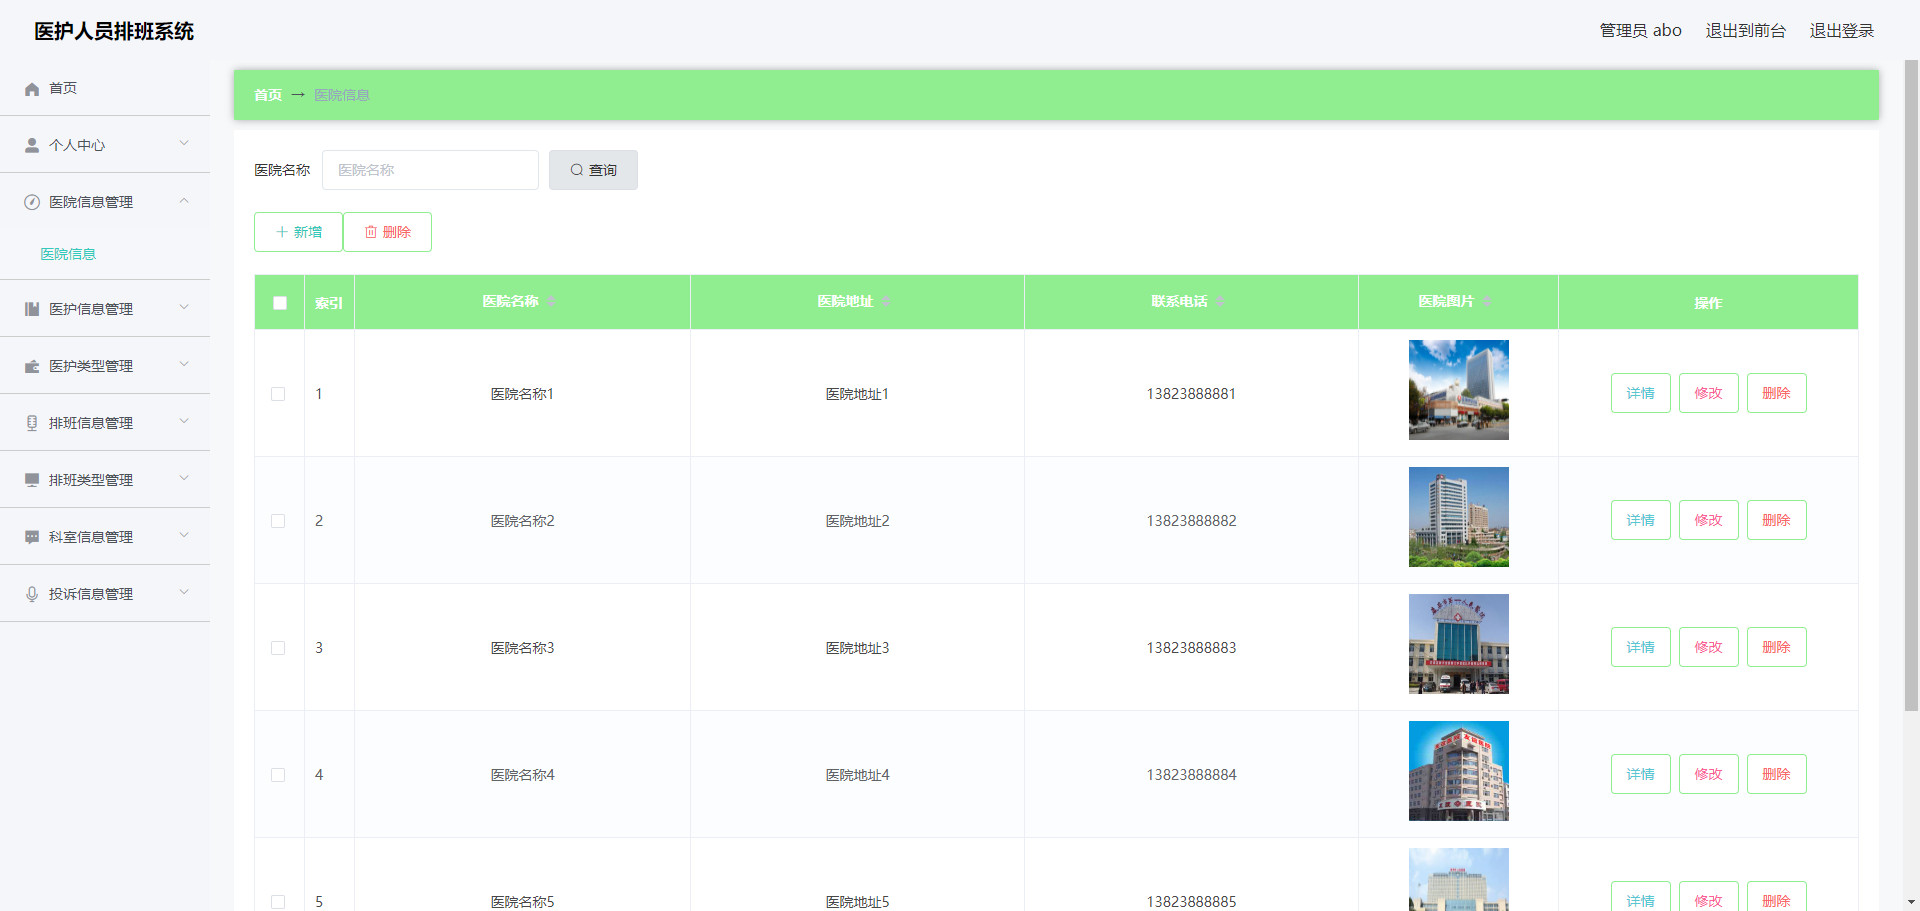Toggle the select-all checkbox in table header

pos(280,303)
